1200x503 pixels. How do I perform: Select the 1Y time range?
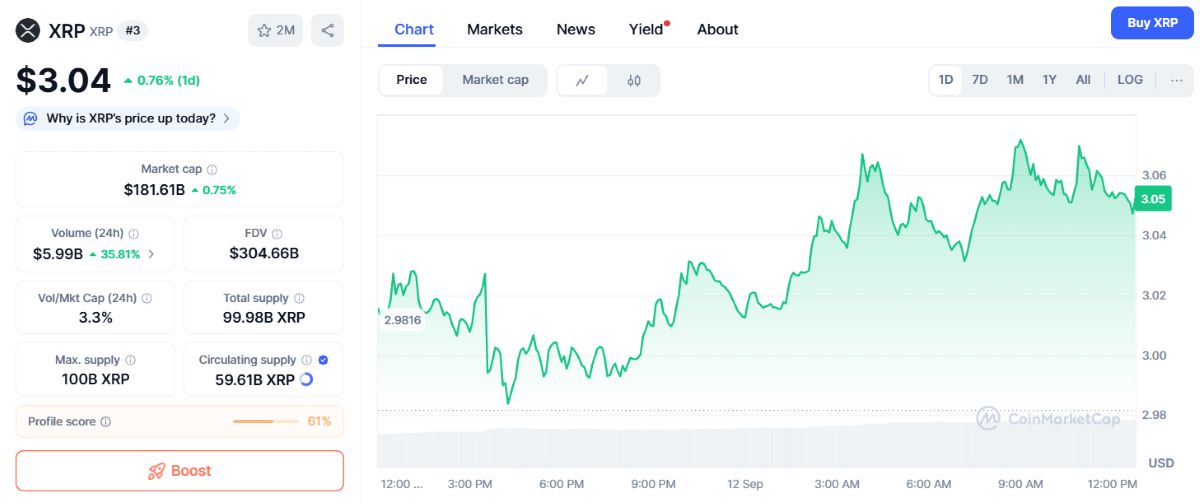(1049, 80)
